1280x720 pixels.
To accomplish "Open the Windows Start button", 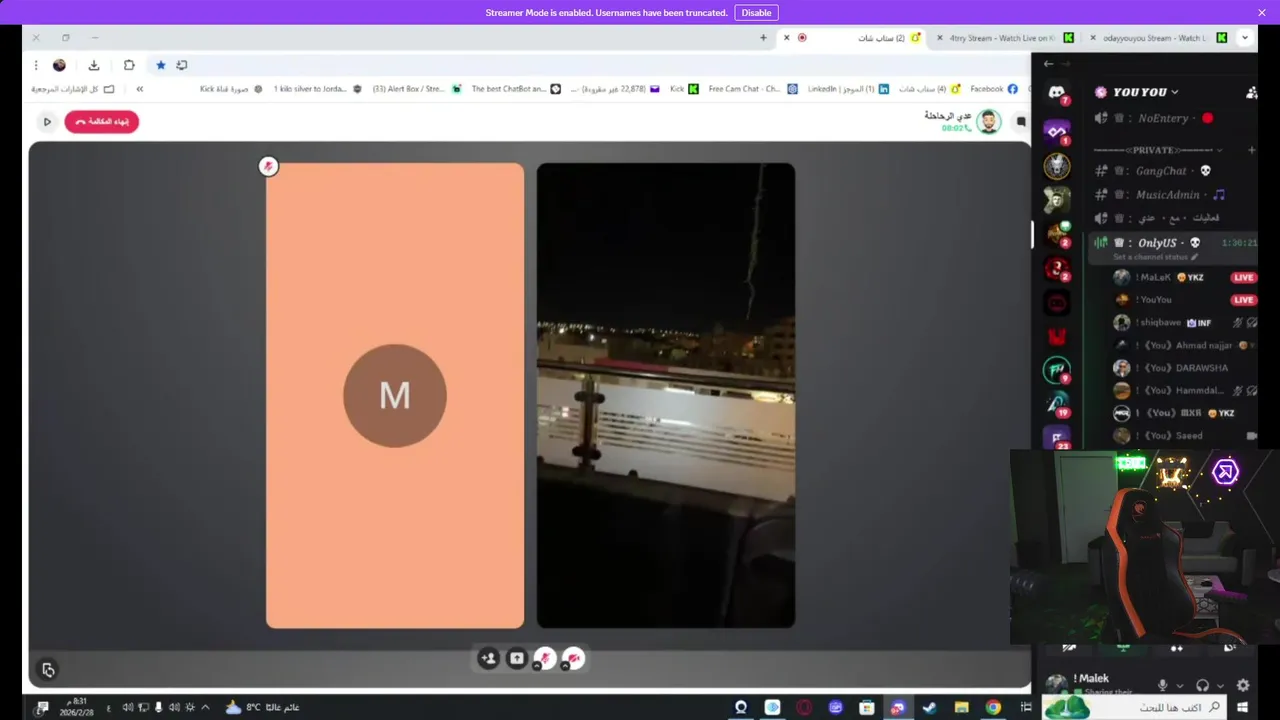I will coord(1244,708).
